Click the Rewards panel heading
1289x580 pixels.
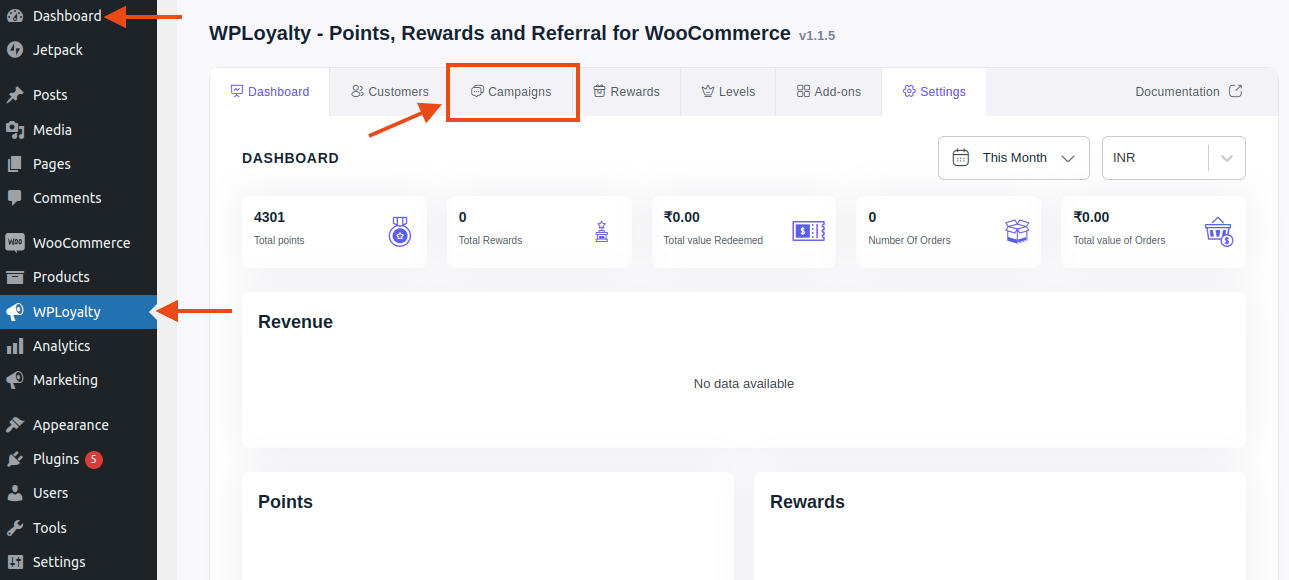point(807,502)
